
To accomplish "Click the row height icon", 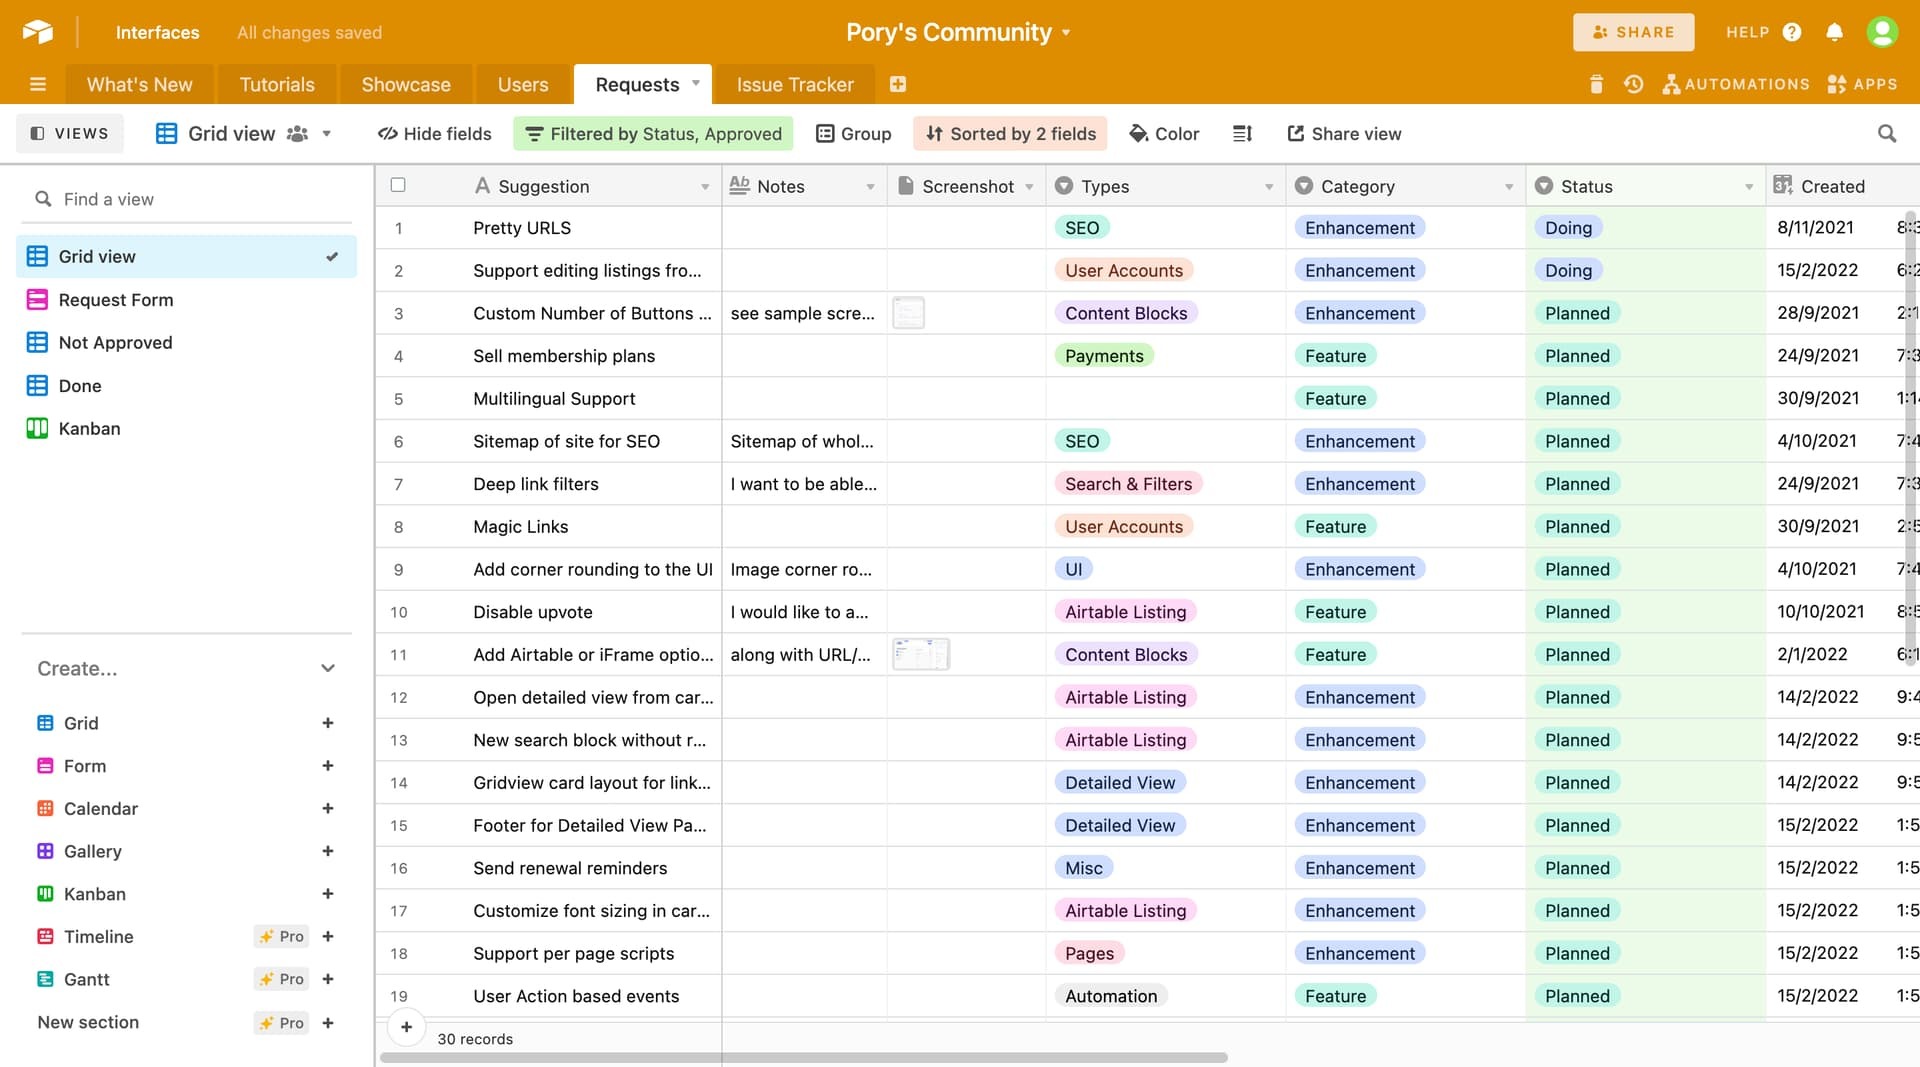I will 1242,134.
